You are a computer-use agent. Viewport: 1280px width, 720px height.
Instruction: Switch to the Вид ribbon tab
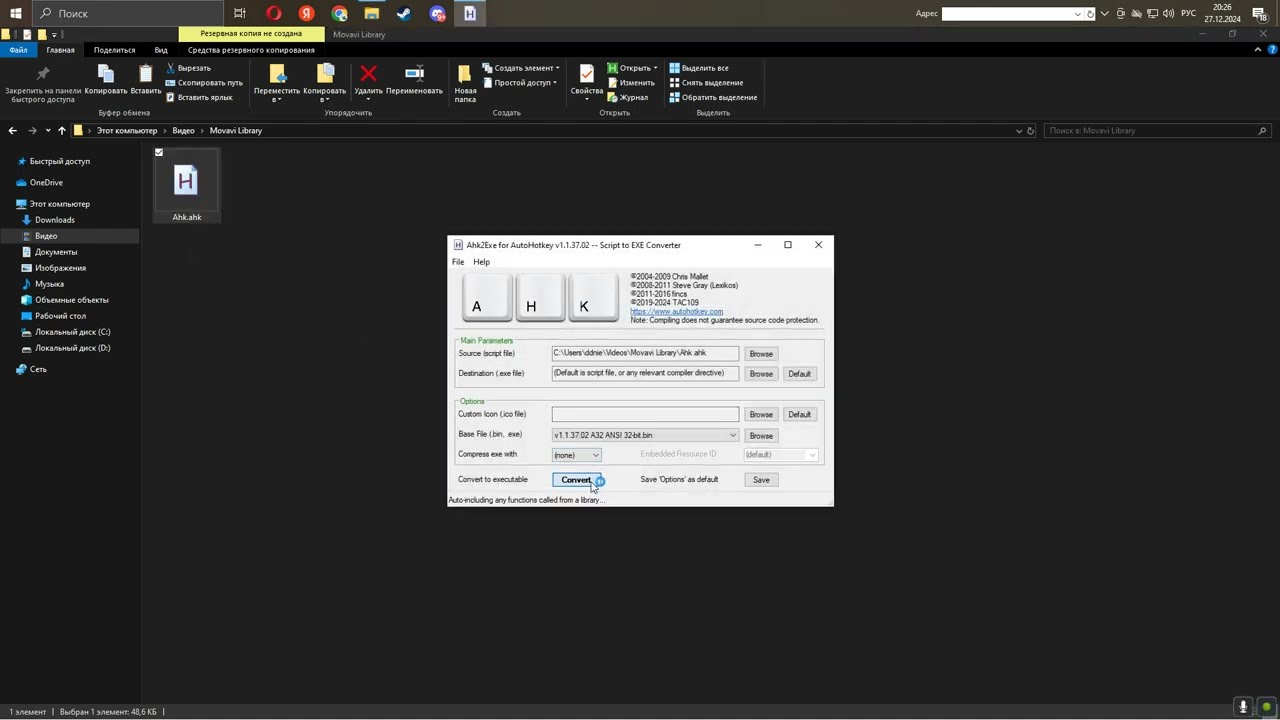(x=161, y=50)
